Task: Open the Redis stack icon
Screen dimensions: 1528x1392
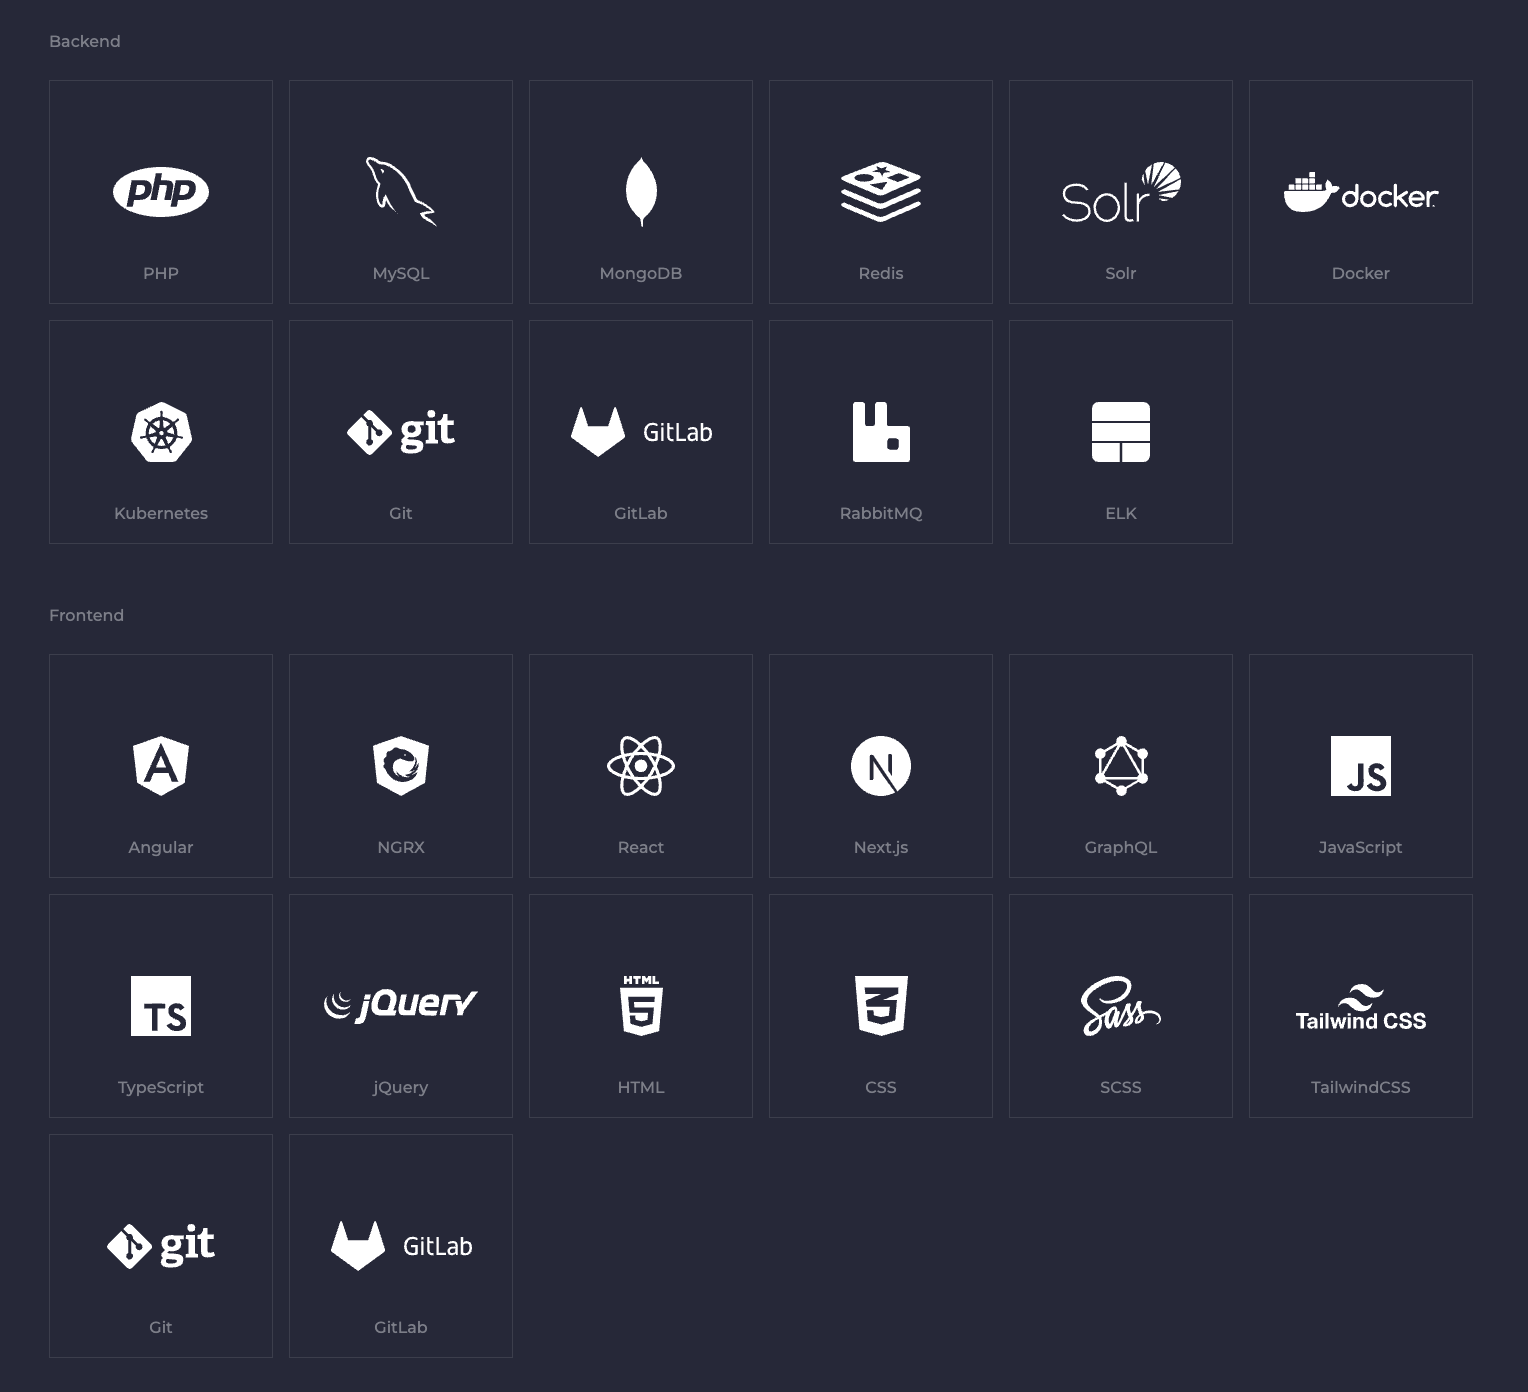Action: coord(881,191)
